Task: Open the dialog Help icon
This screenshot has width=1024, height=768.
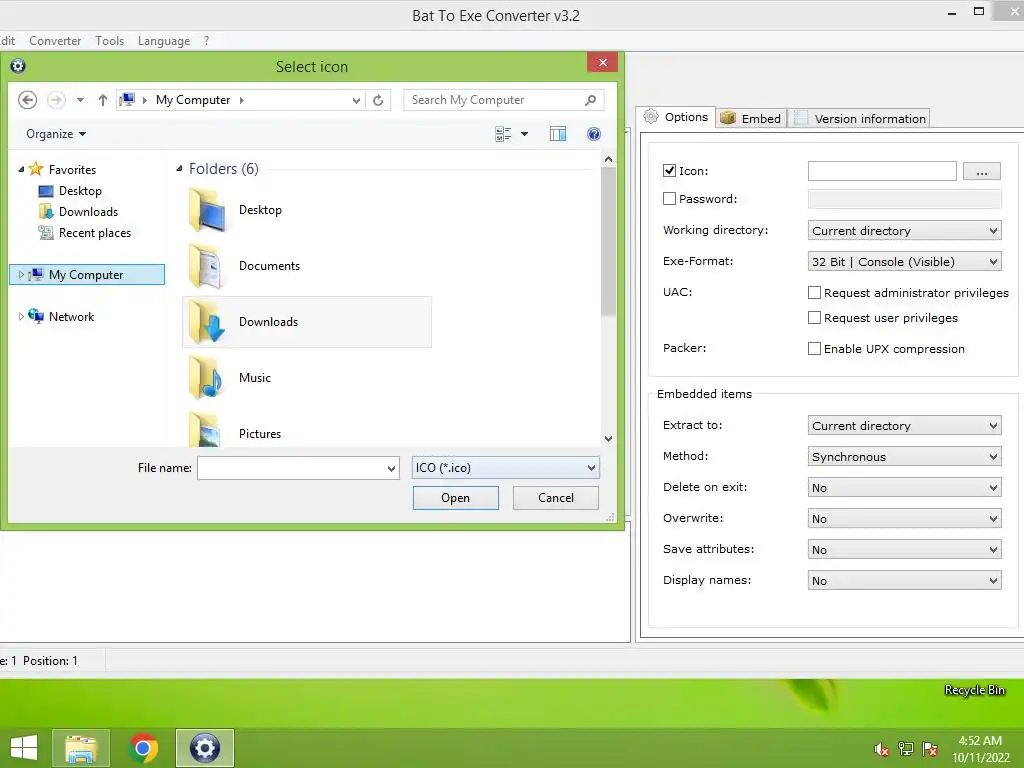Action: [x=594, y=134]
